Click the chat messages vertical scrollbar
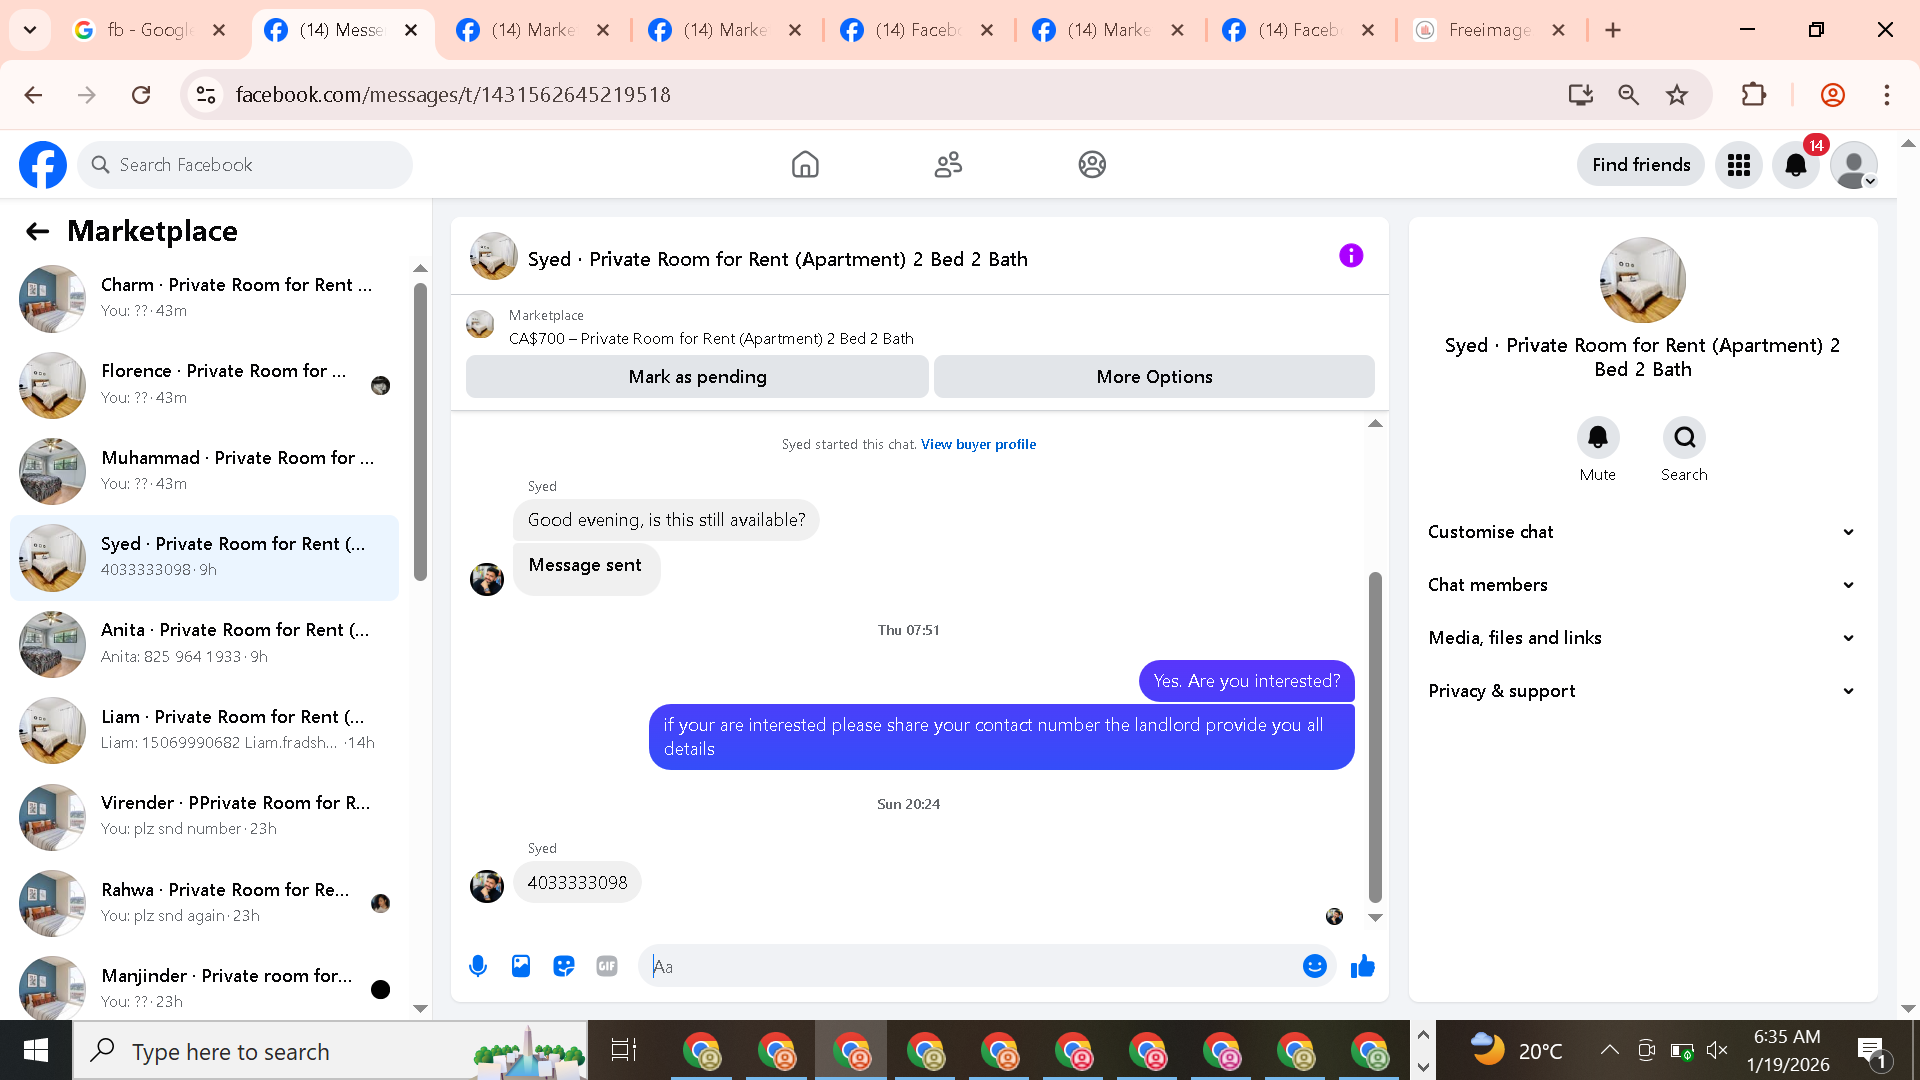This screenshot has height=1080, width=1920. pos(1375,737)
